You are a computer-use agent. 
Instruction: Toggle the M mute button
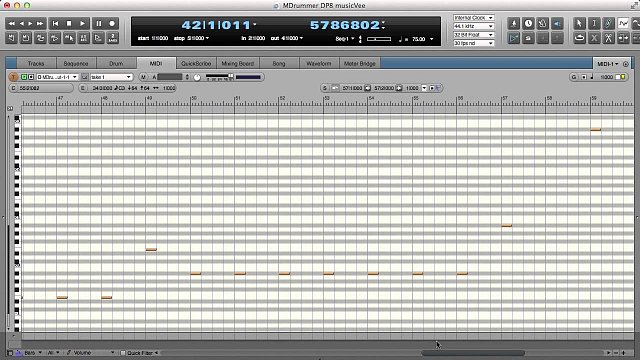(143, 77)
